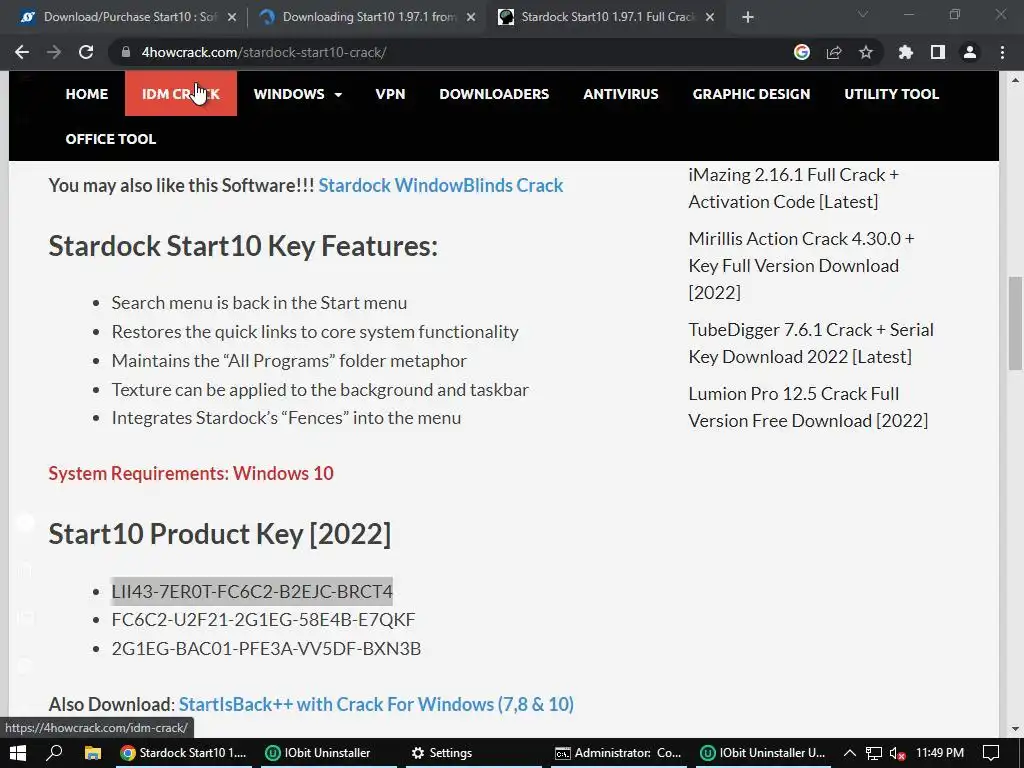Share this page via share icon

(x=833, y=52)
